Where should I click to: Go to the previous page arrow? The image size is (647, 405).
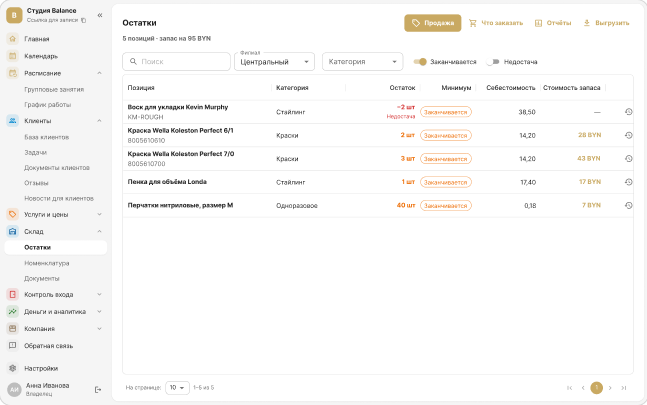pyautogui.click(x=583, y=388)
